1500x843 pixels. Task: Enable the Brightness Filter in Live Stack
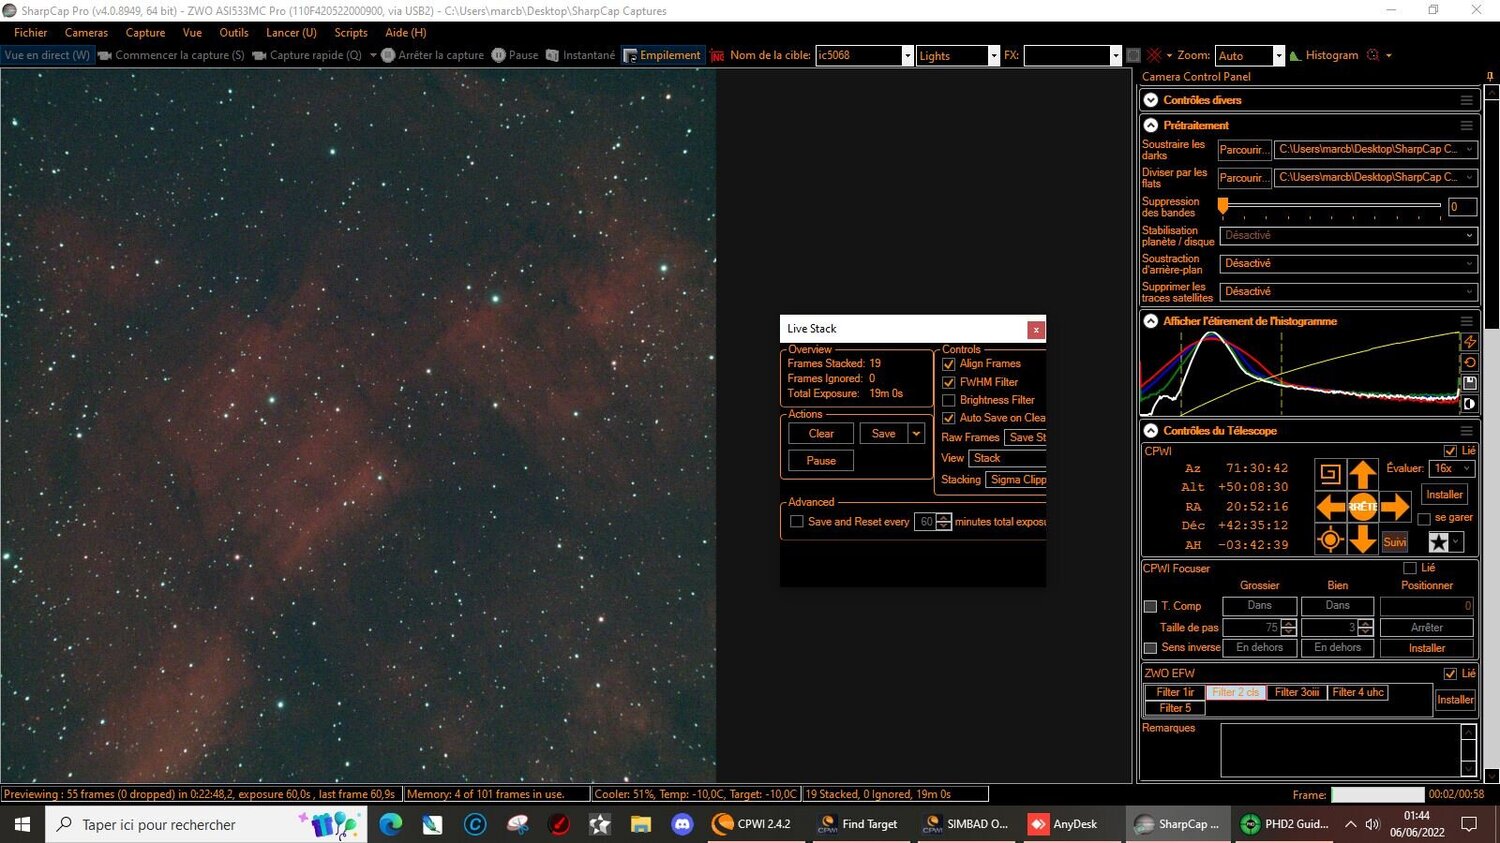coord(948,400)
